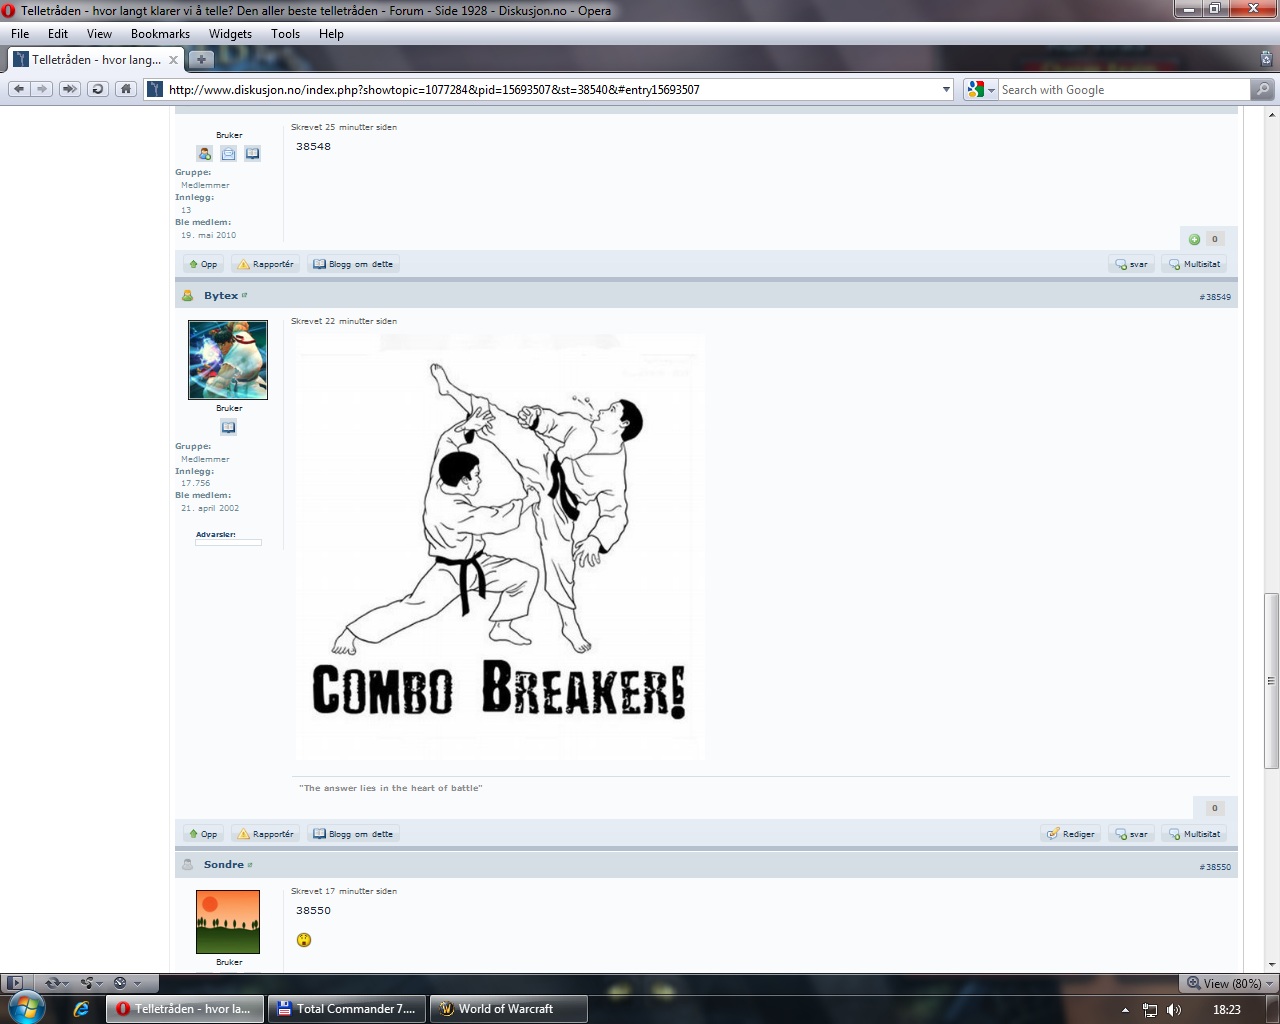This screenshot has width=1280, height=1024.
Task: Click Rediger to edit Bytex's post
Action: pos(1071,834)
